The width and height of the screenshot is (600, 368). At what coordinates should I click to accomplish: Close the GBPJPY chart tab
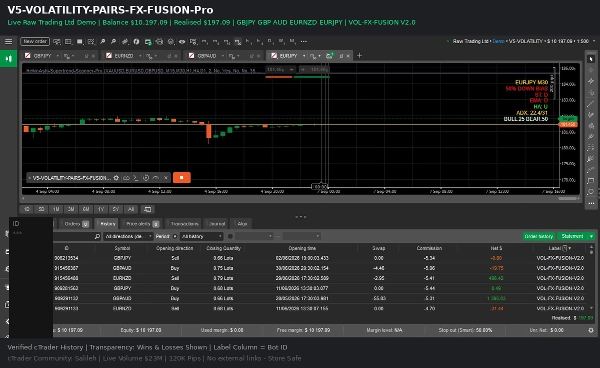point(94,56)
